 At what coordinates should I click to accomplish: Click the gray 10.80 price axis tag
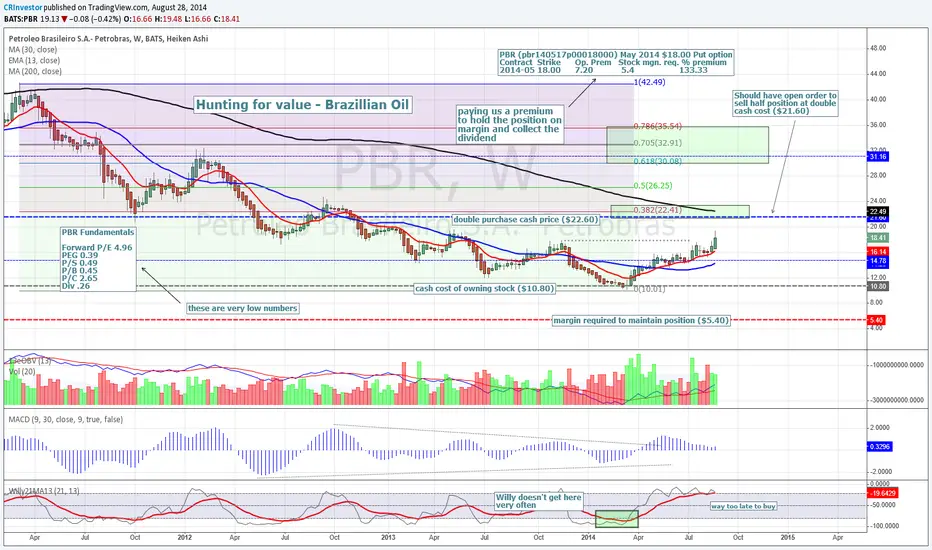(878, 287)
